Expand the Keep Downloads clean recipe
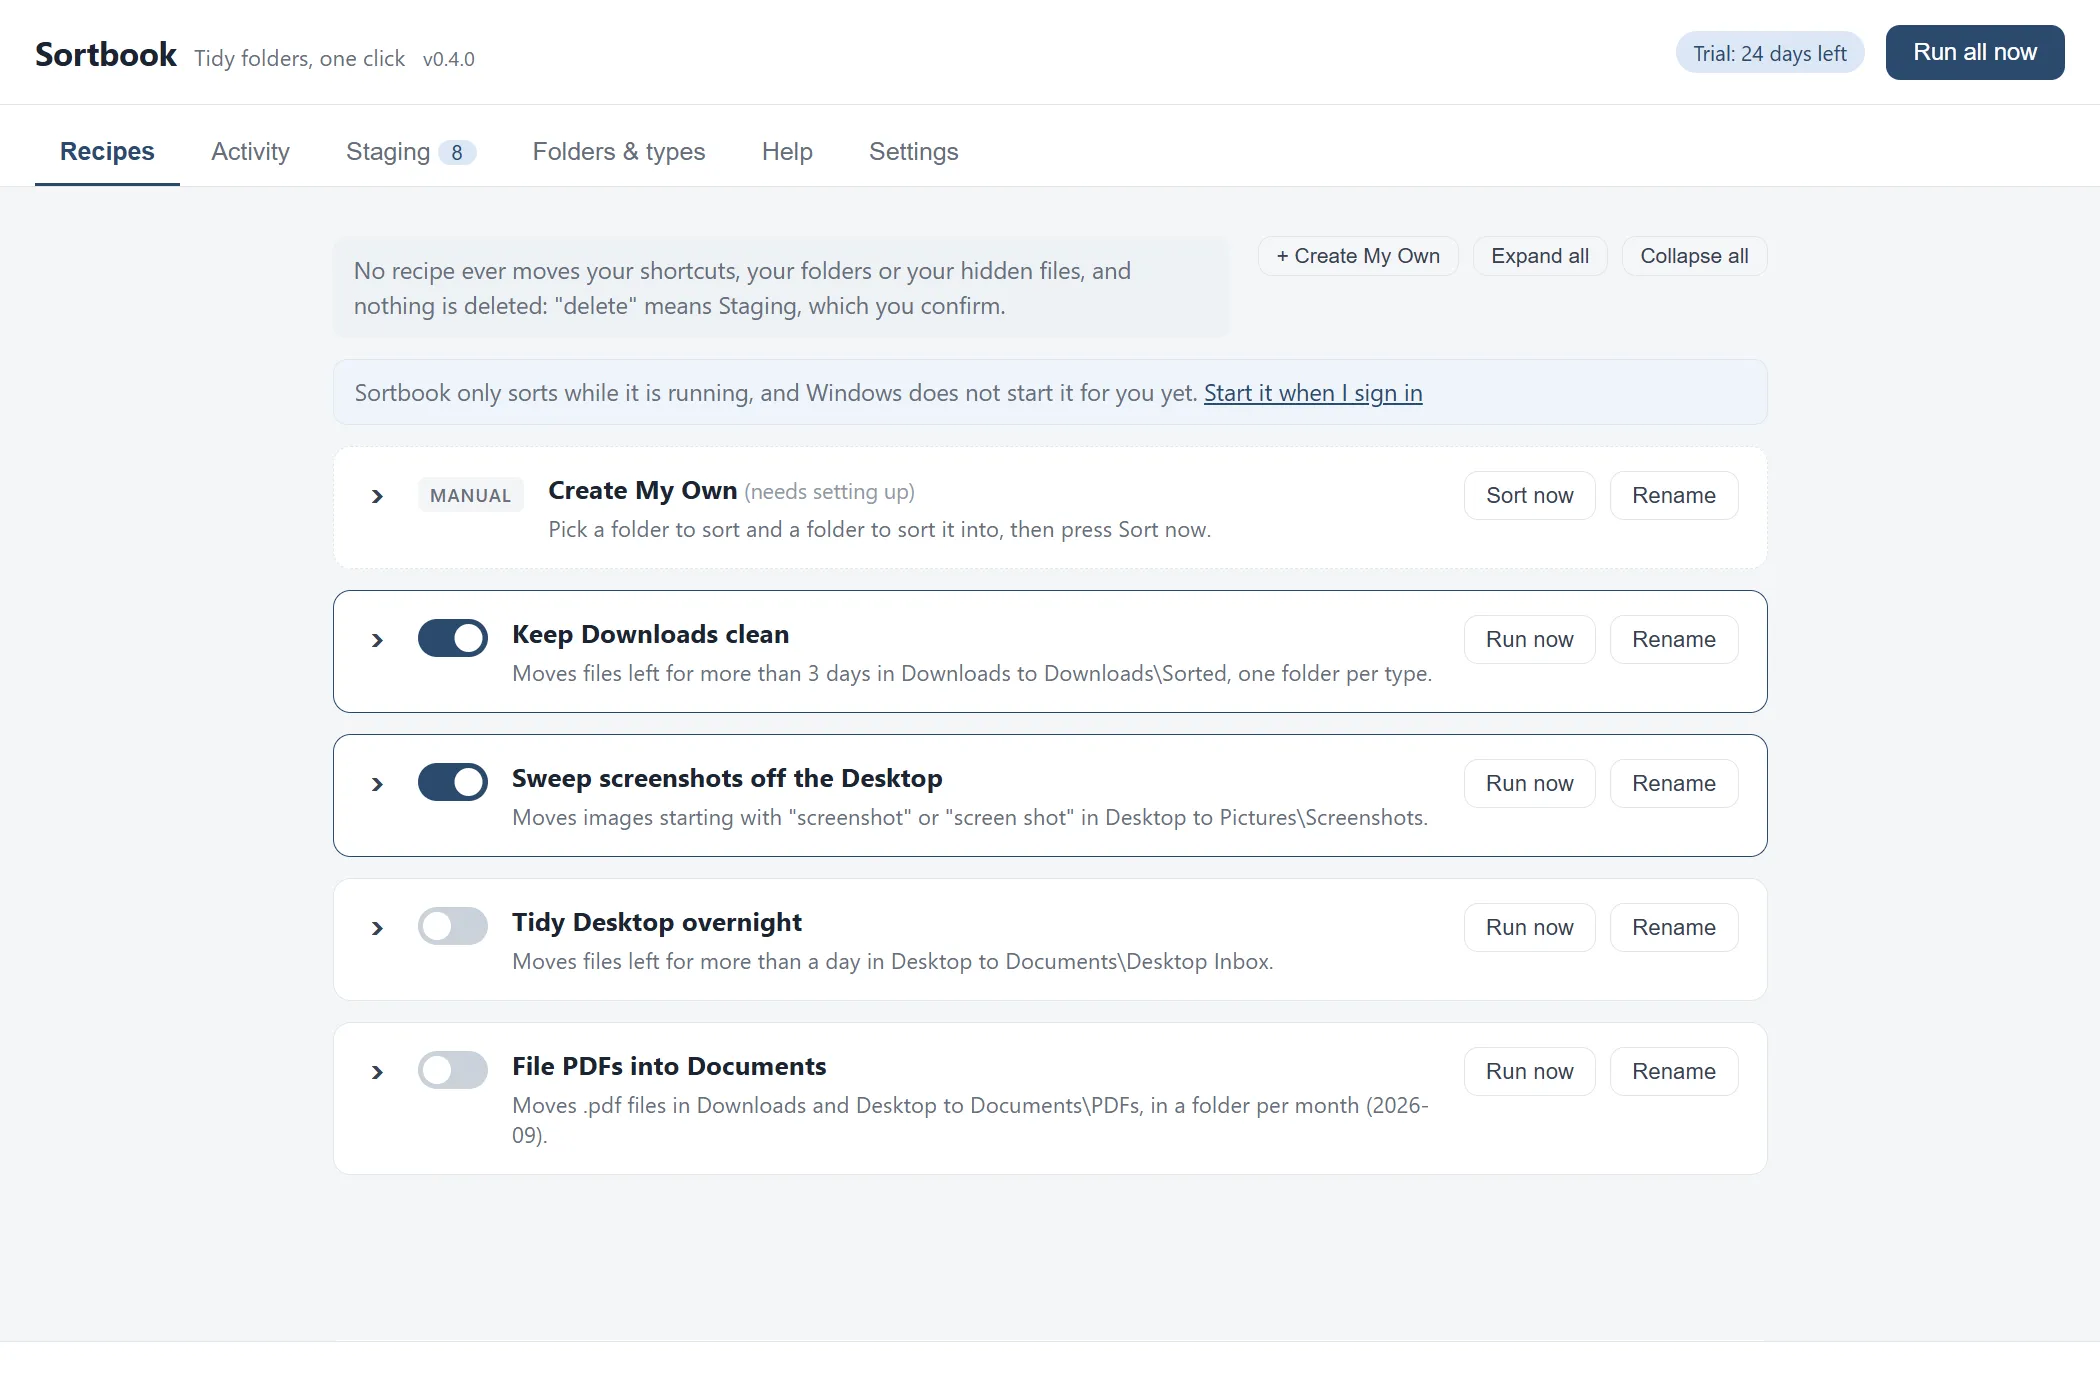This screenshot has width=2100, height=1400. [377, 640]
